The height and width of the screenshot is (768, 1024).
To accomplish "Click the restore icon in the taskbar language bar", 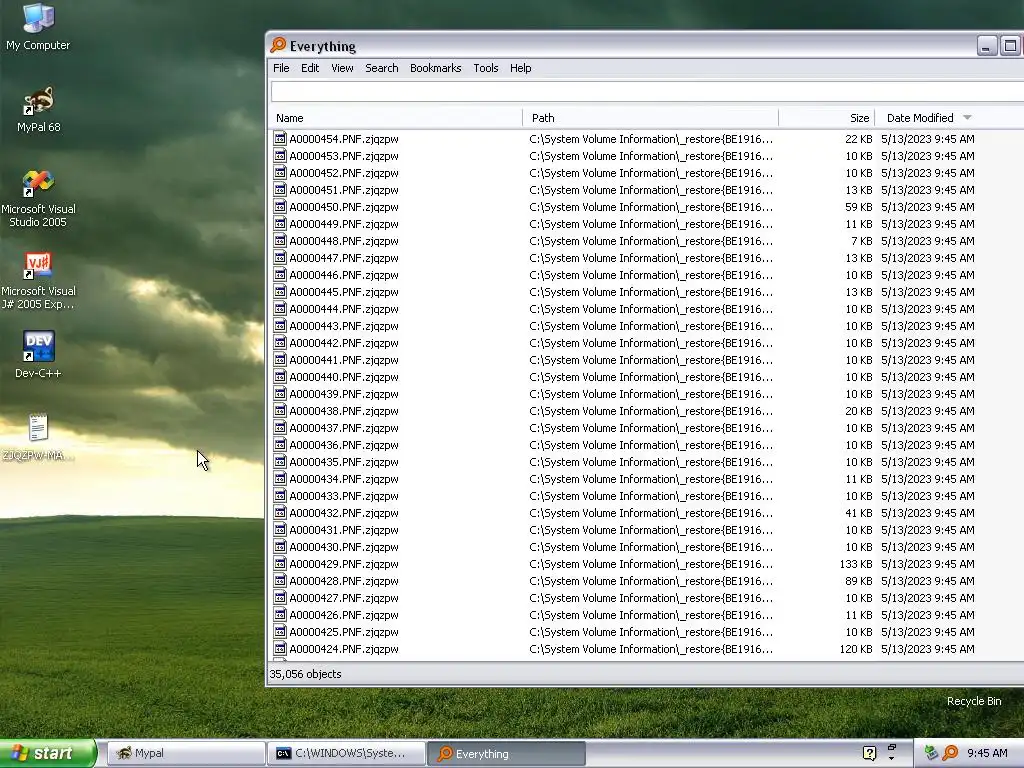I will click(x=891, y=747).
